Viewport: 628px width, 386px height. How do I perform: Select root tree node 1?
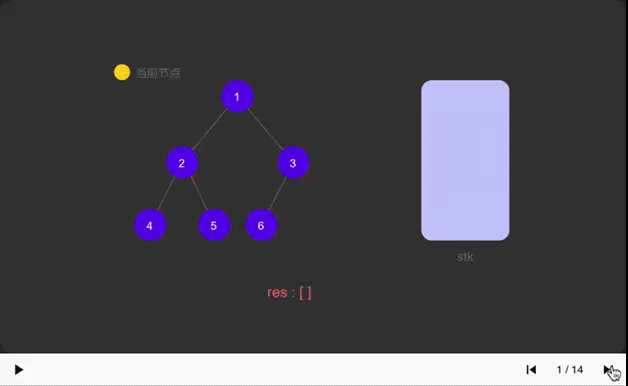click(x=237, y=96)
